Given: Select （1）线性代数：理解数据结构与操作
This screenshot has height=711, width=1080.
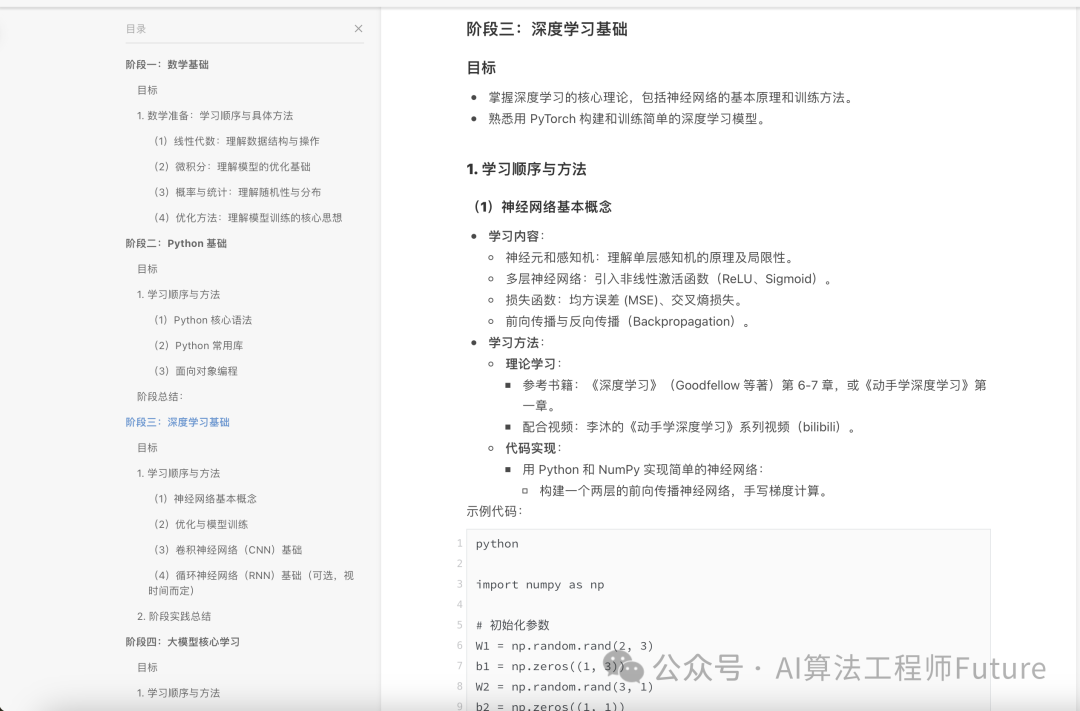Looking at the screenshot, I should tap(234, 141).
